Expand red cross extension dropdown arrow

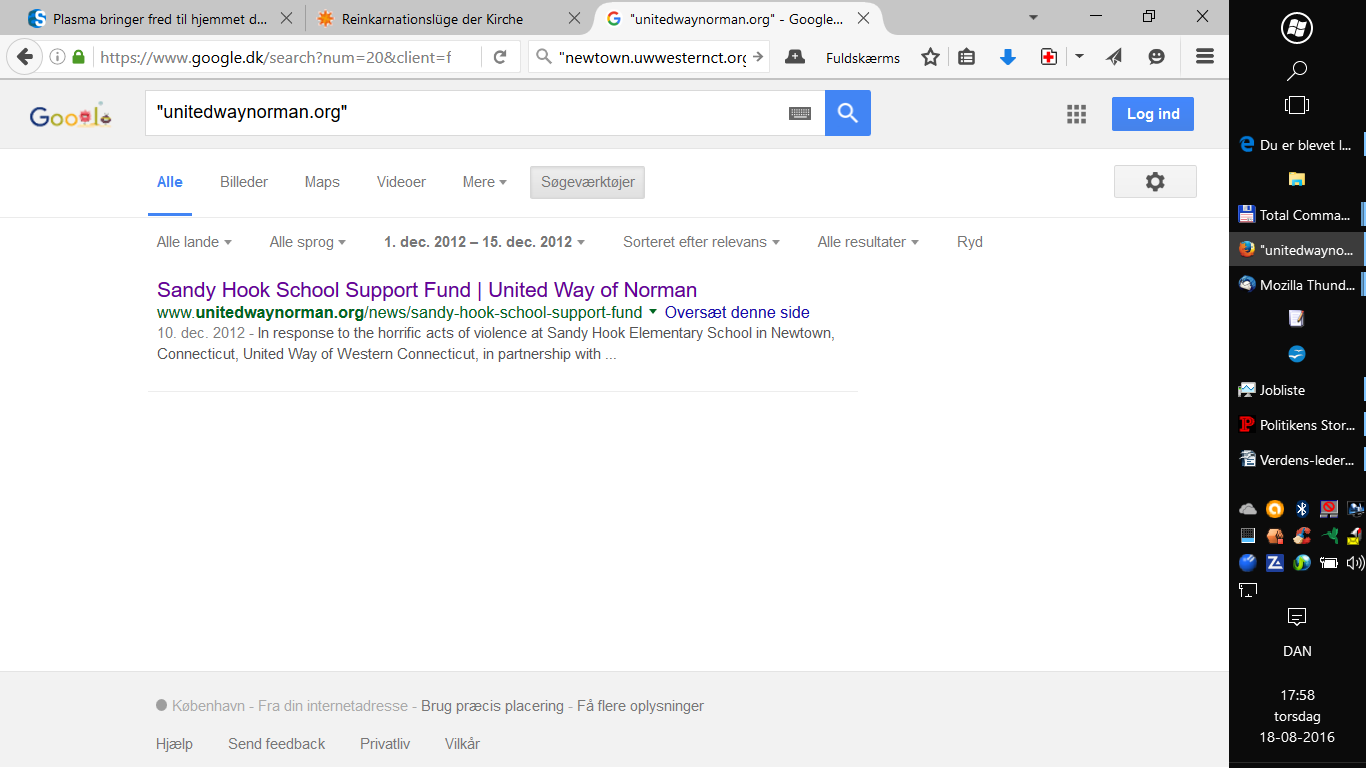pos(1079,57)
